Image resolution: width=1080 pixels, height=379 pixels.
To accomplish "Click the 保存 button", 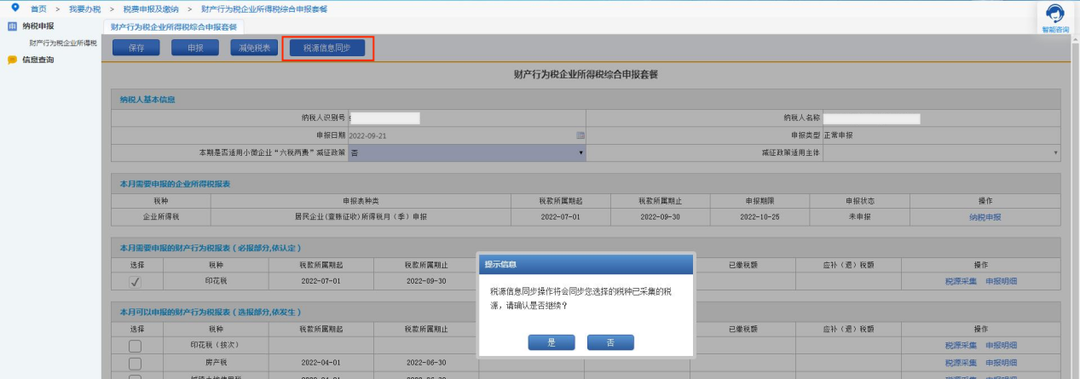I will click(136, 48).
